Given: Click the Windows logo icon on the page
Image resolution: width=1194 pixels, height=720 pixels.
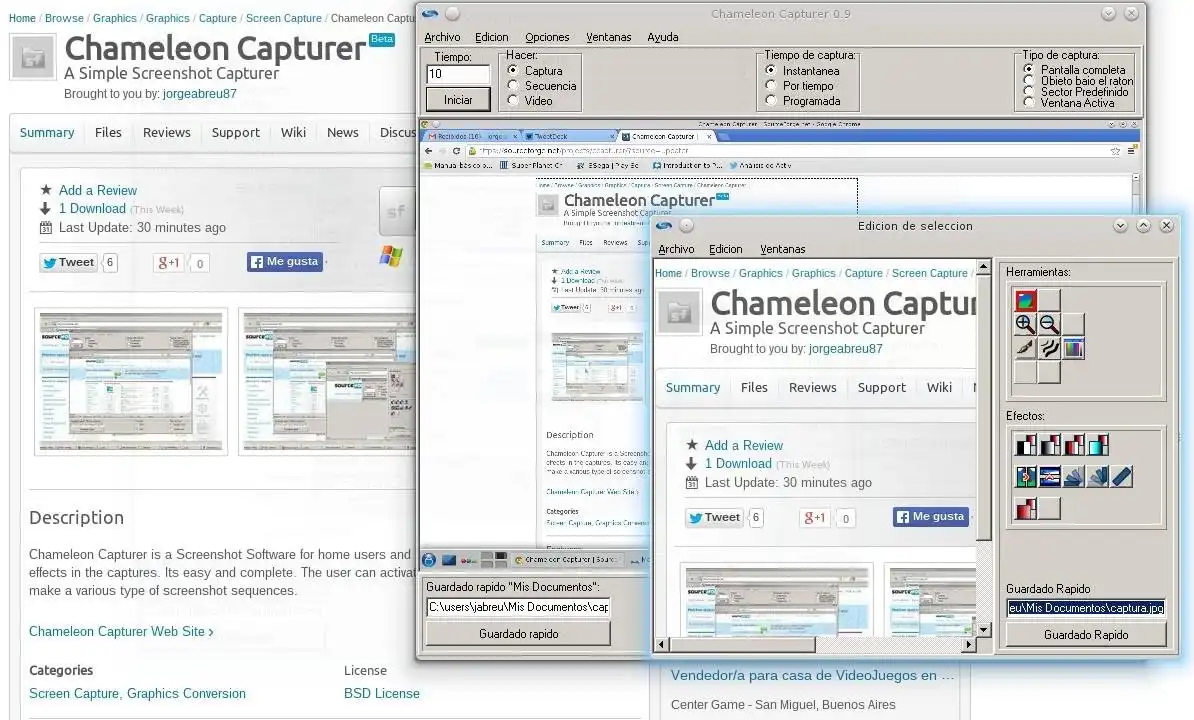Looking at the screenshot, I should coord(391,256).
